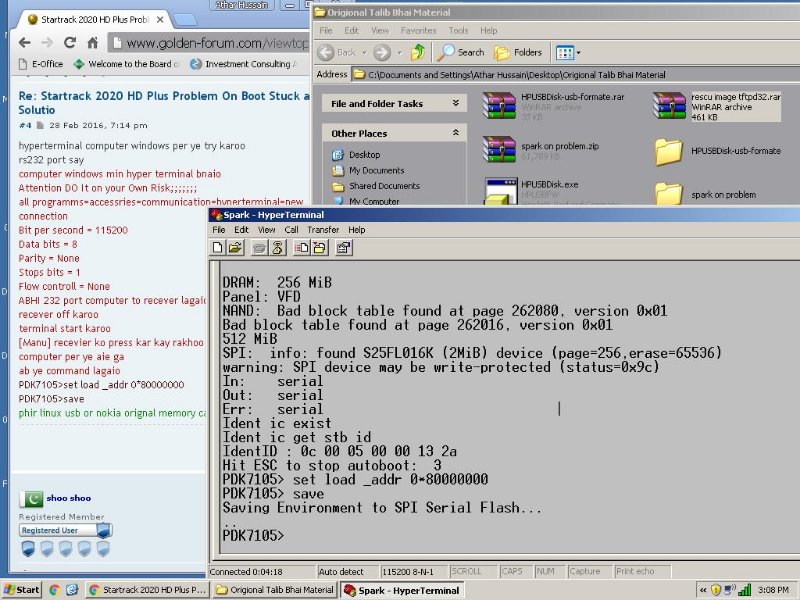Click Internet Explorer icon in Quick Launch
Viewport: 800px width, 600px height.
click(72, 590)
